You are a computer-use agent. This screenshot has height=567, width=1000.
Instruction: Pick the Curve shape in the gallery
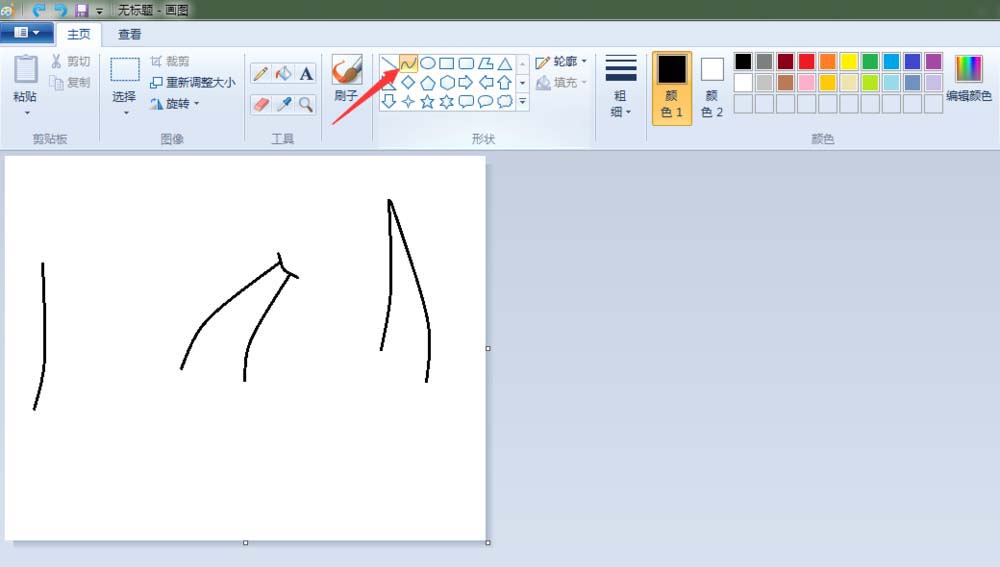click(x=408, y=63)
